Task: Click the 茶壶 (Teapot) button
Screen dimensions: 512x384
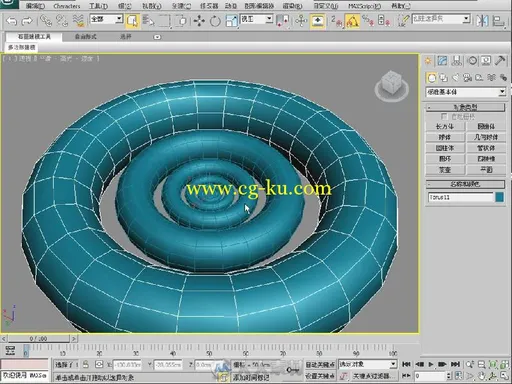Action: (x=445, y=170)
